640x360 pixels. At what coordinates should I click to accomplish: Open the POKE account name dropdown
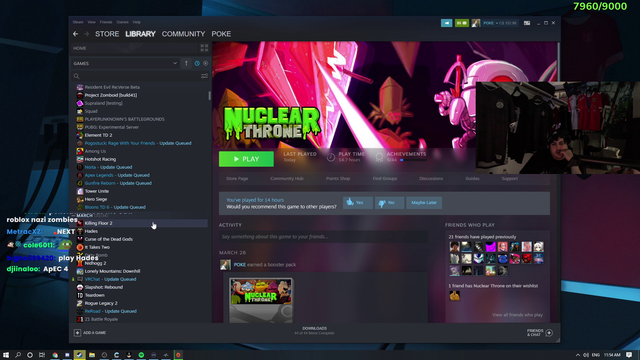point(500,23)
